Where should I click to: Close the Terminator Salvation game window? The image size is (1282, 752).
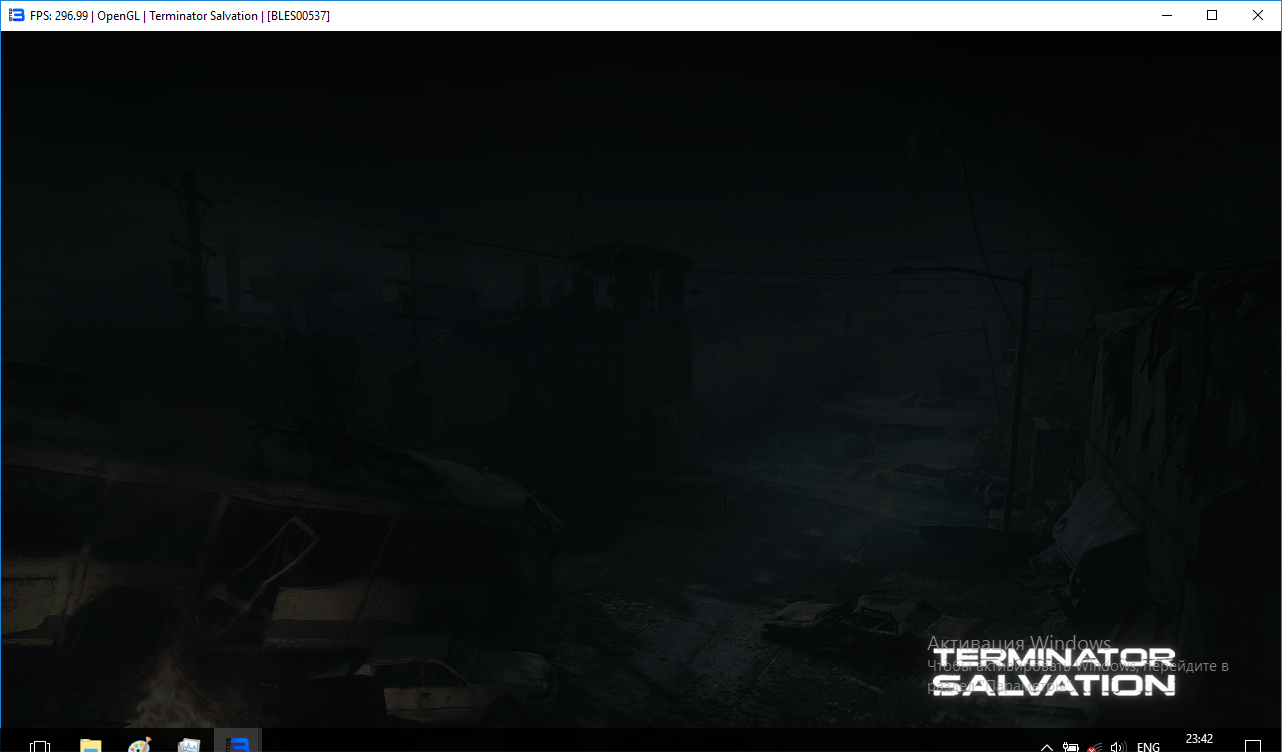click(1258, 15)
